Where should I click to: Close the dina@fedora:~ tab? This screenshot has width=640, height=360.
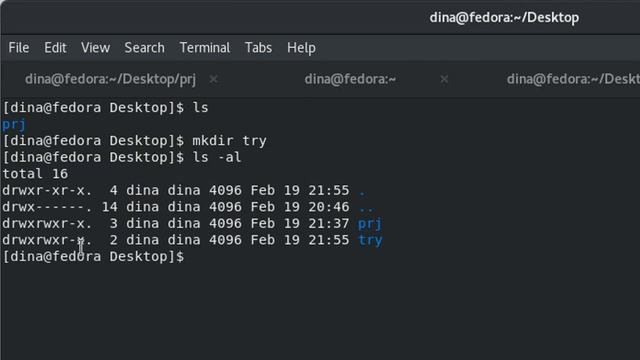pyautogui.click(x=444, y=79)
